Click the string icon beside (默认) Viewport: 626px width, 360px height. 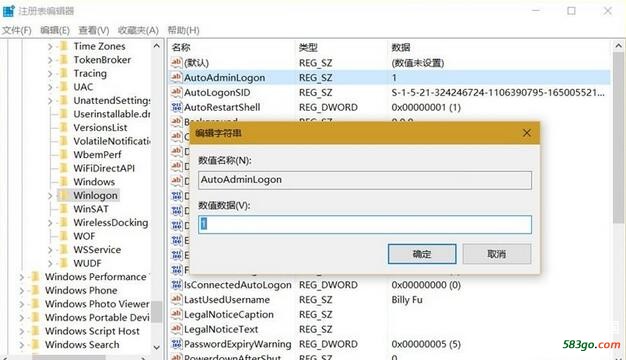pos(176,62)
